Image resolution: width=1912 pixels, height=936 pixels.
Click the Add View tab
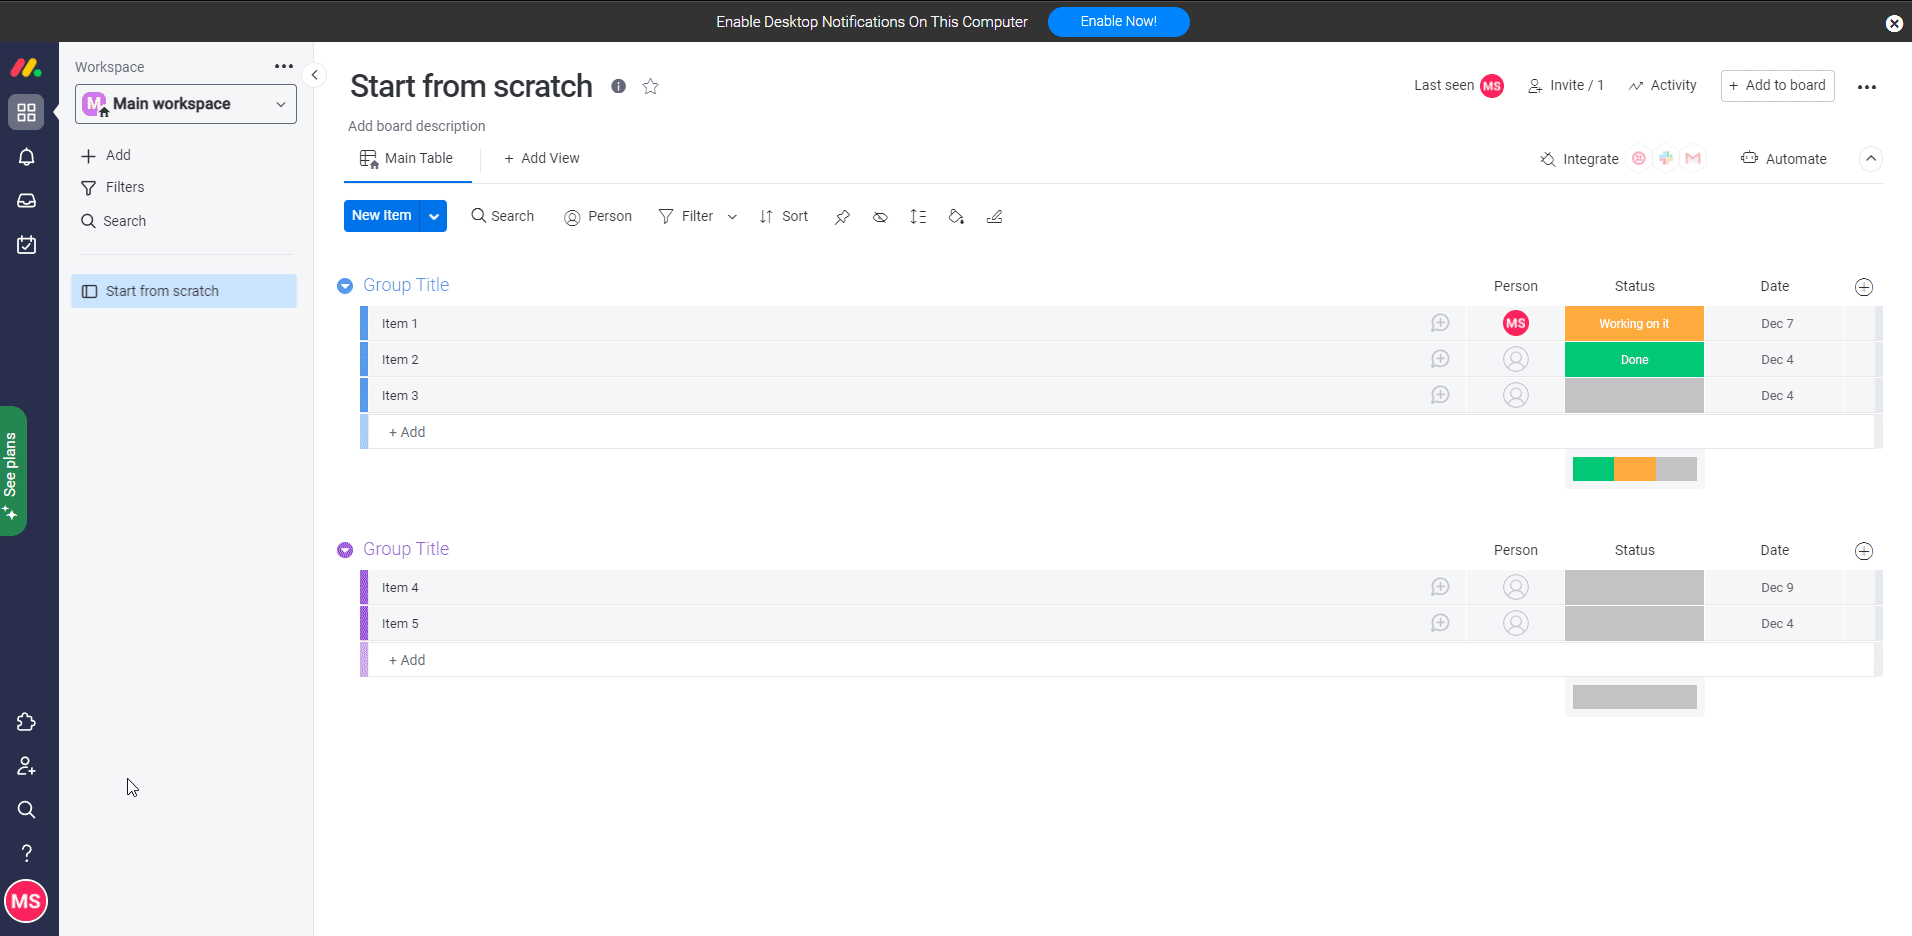click(x=541, y=159)
